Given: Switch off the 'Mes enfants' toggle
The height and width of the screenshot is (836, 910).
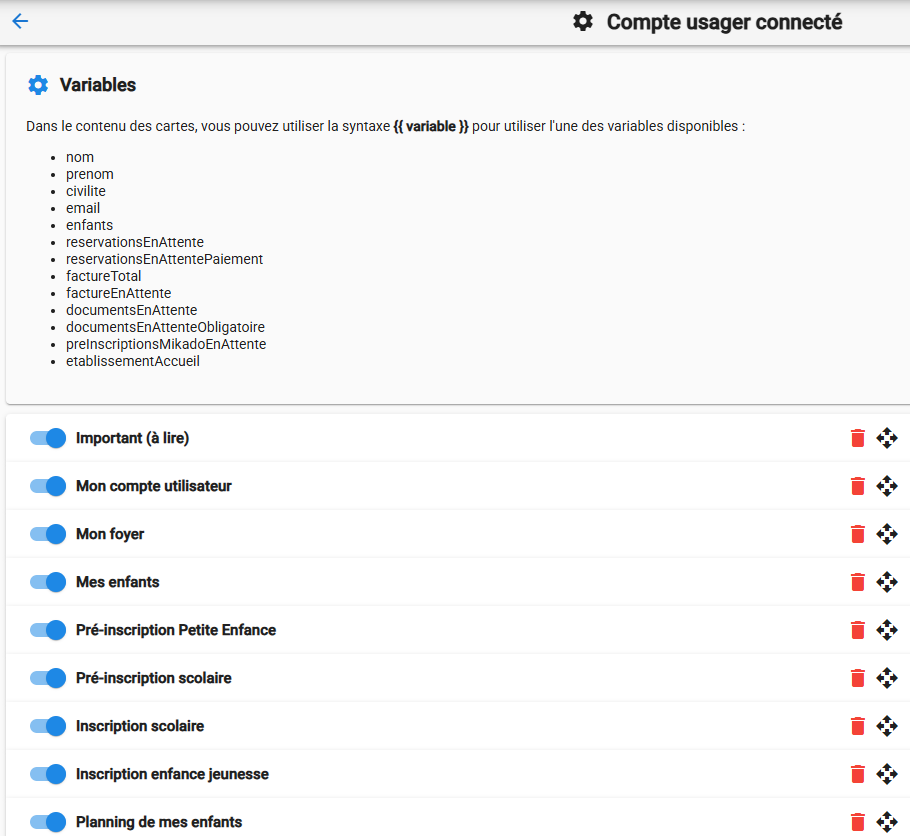Looking at the screenshot, I should [48, 582].
